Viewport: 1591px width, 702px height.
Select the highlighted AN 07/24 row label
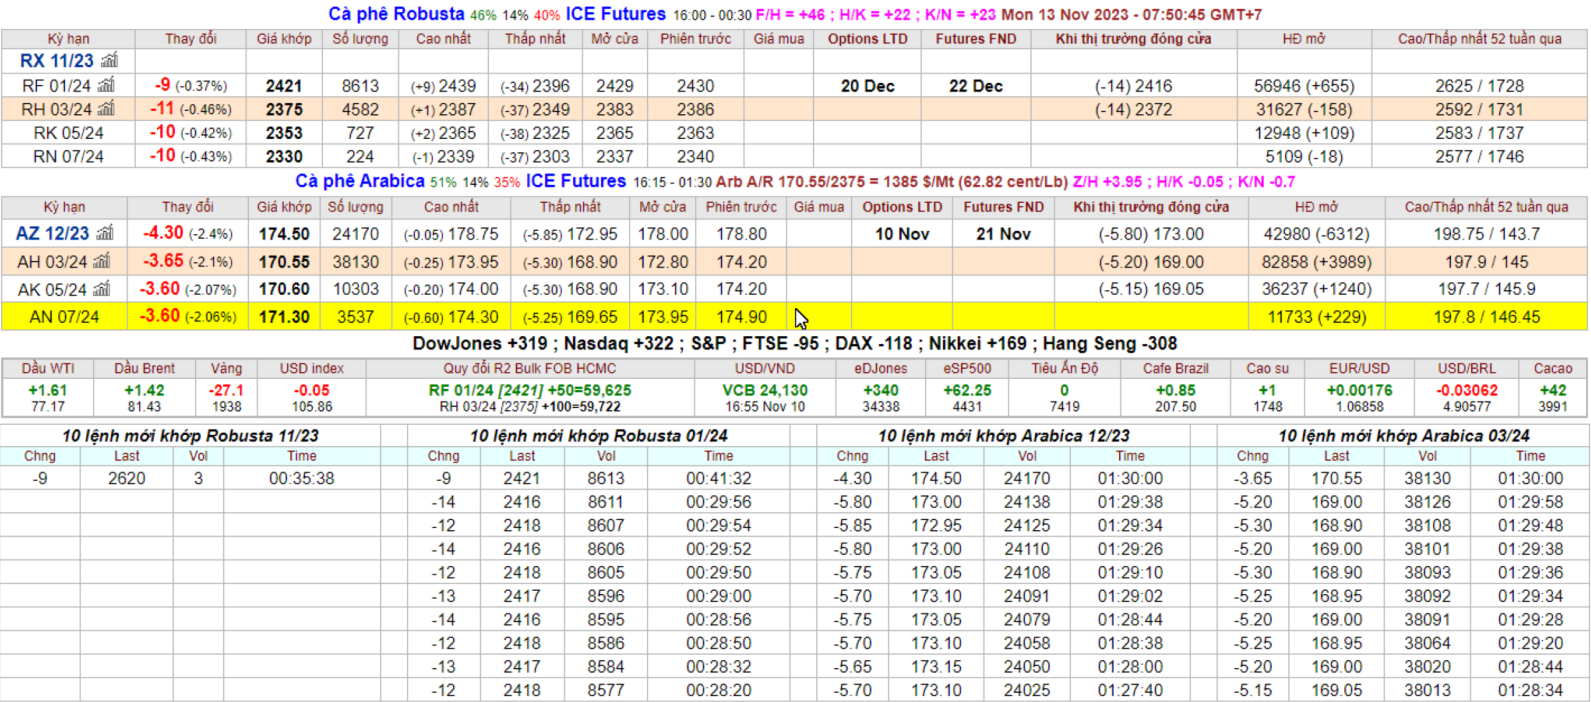(x=64, y=317)
